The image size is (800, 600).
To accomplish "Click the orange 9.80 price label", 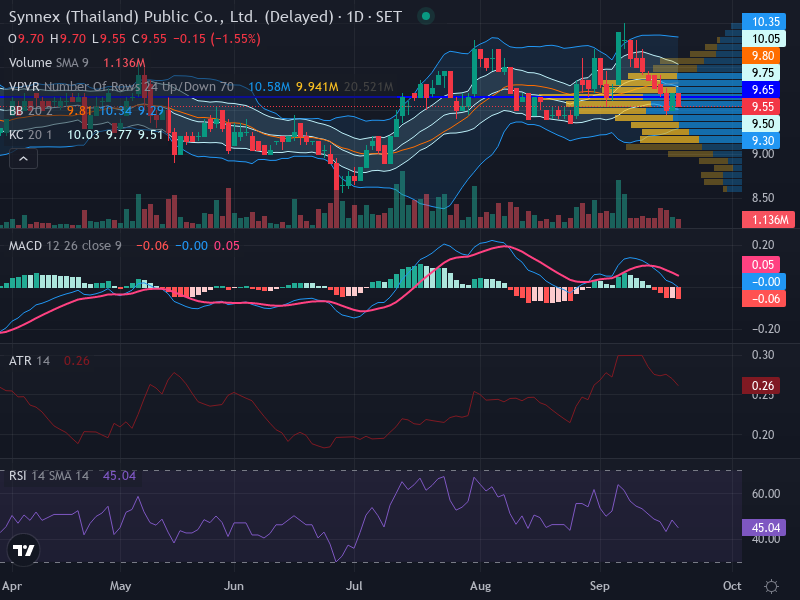I will 764,56.
